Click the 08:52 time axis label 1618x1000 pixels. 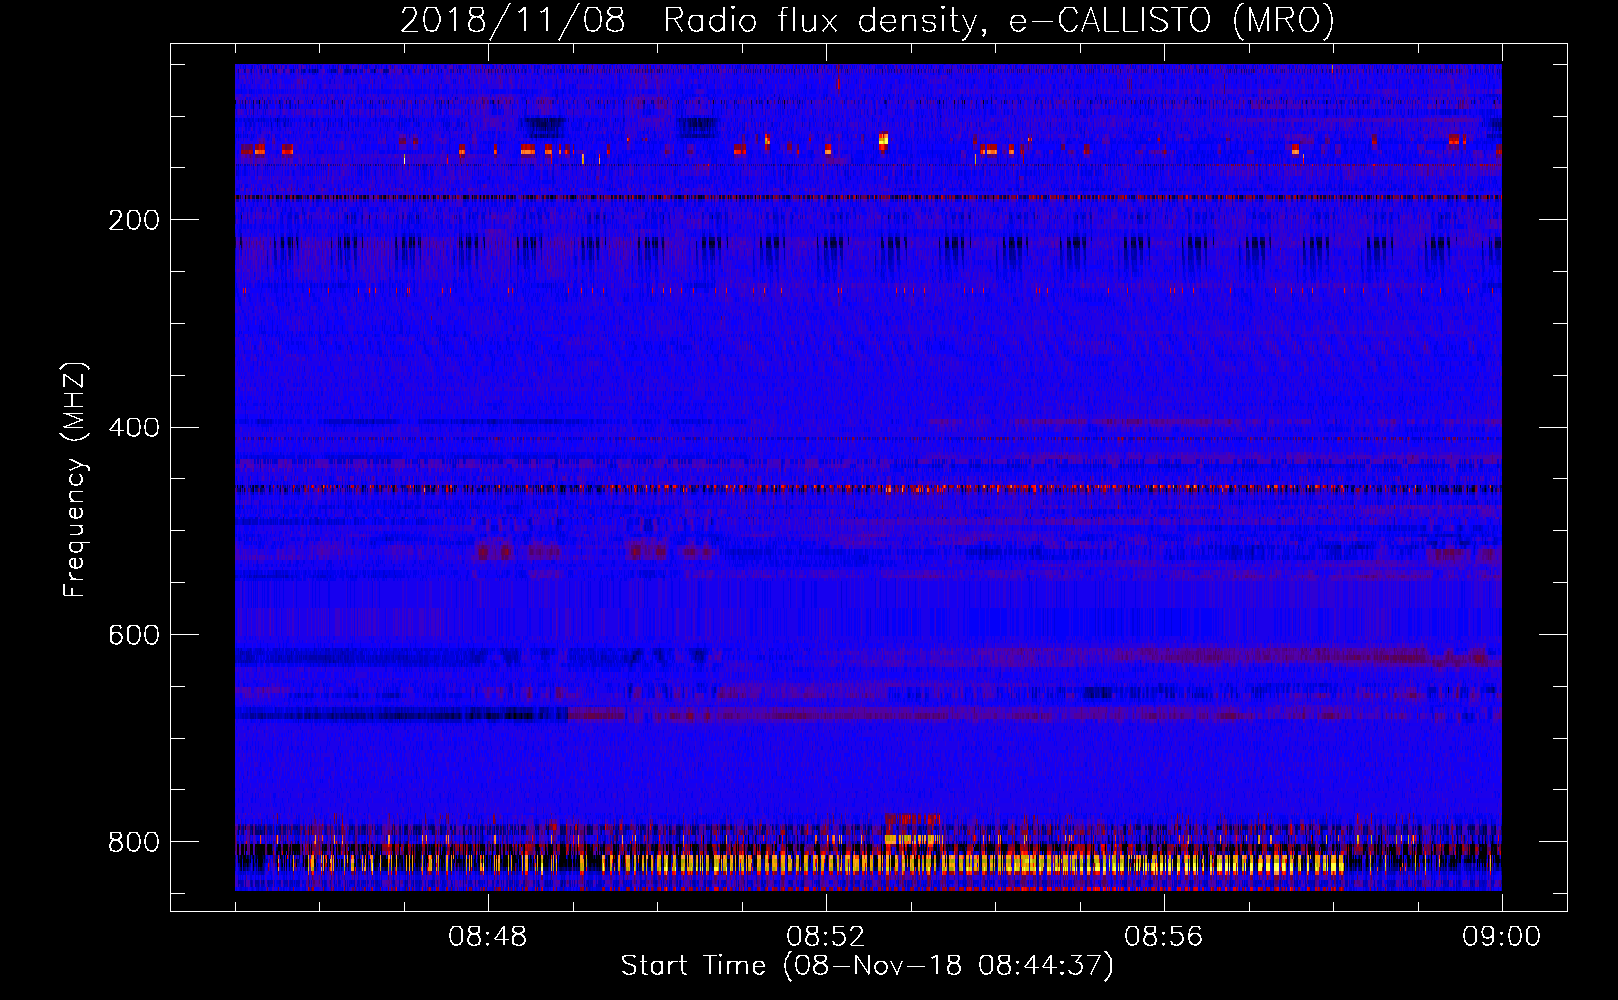tap(826, 937)
